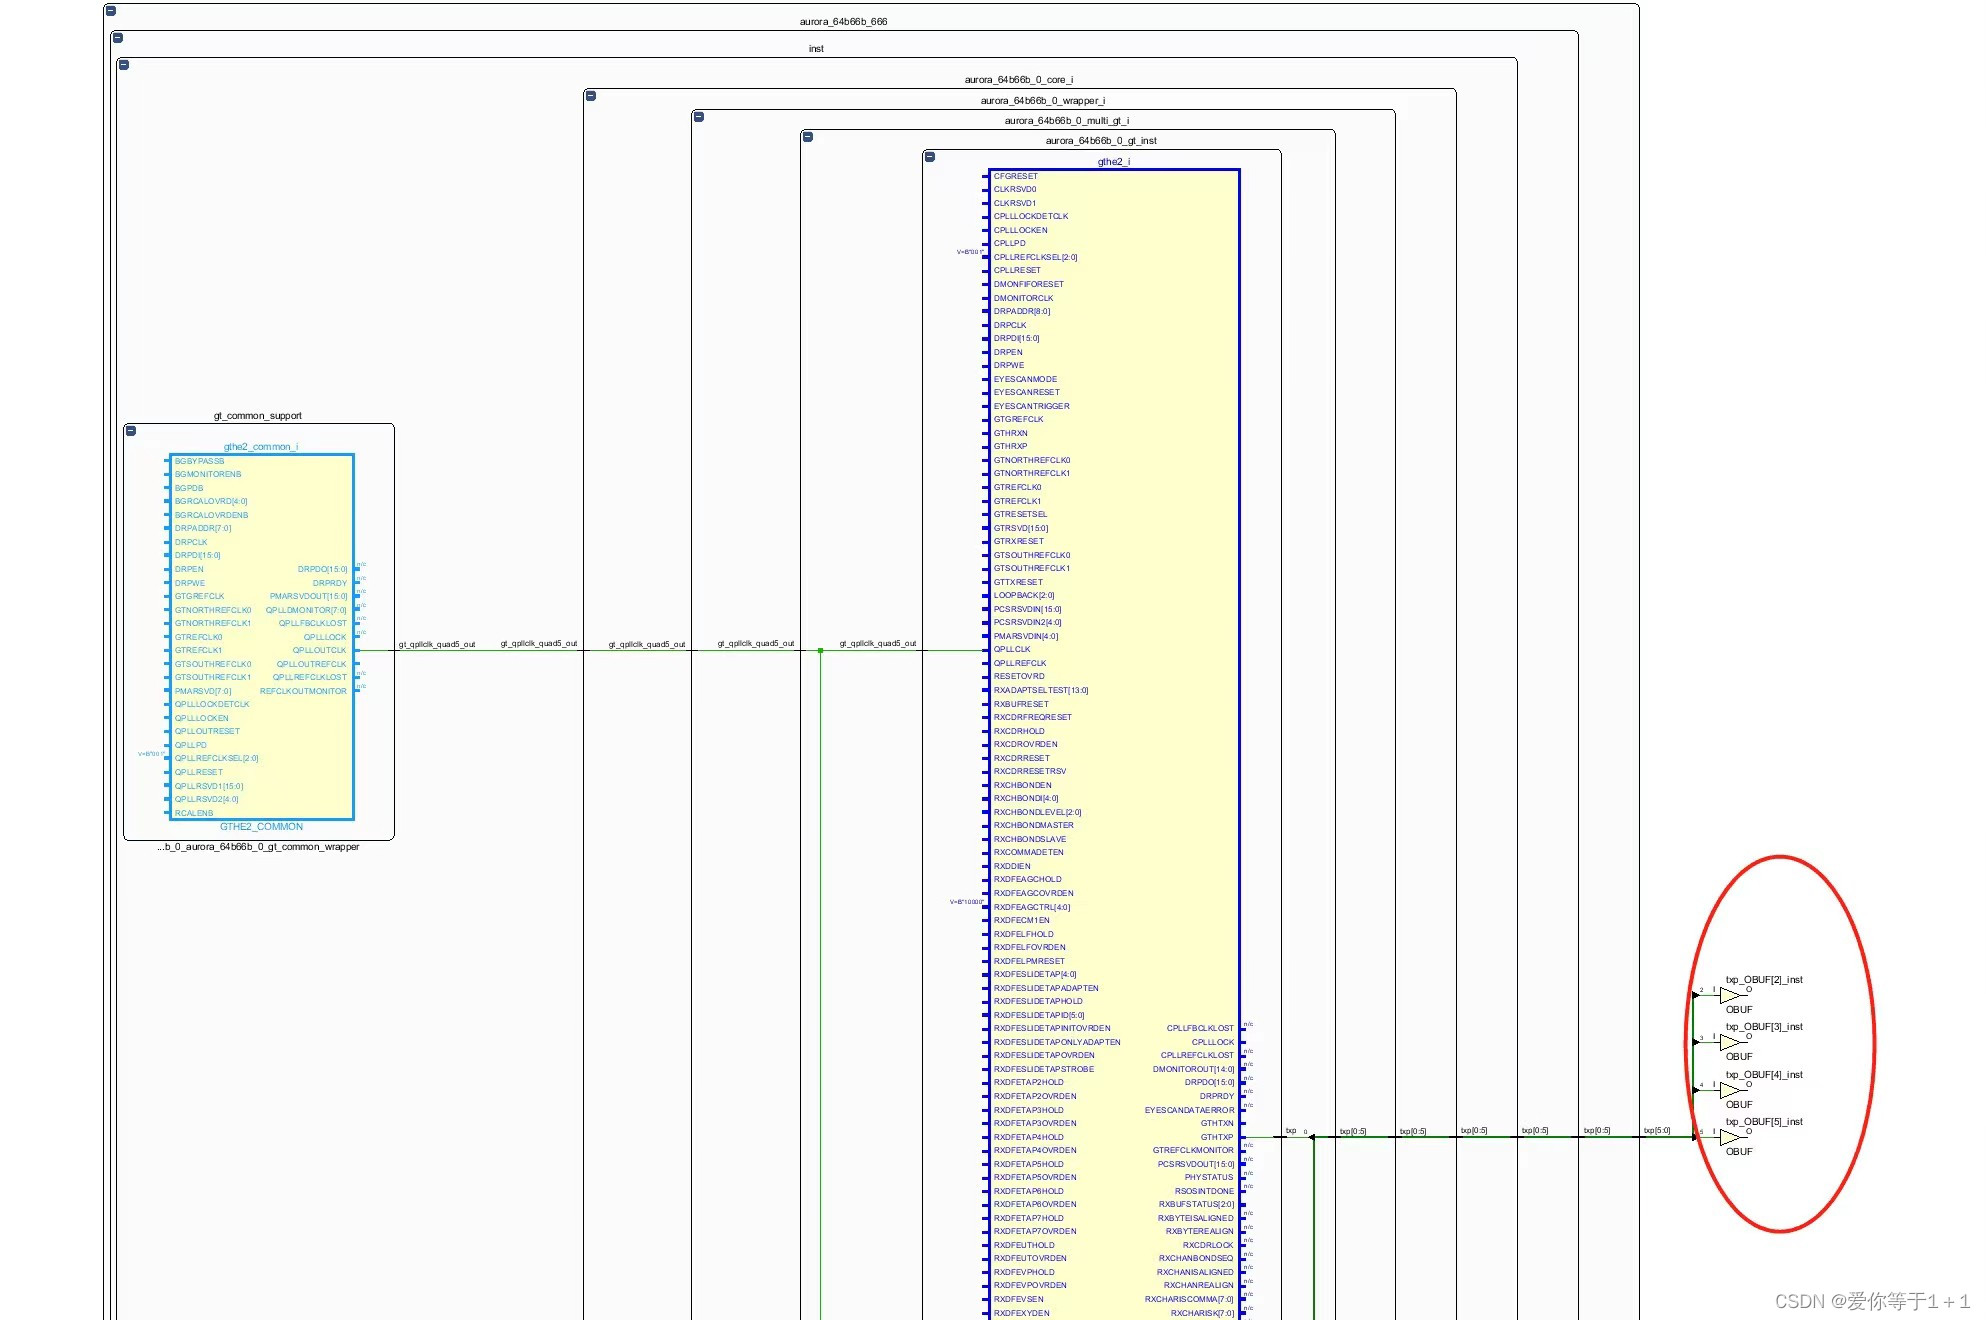Collapse the aurora_64b66b_0_gt_inst block
This screenshot has width=1986, height=1320.
point(808,137)
